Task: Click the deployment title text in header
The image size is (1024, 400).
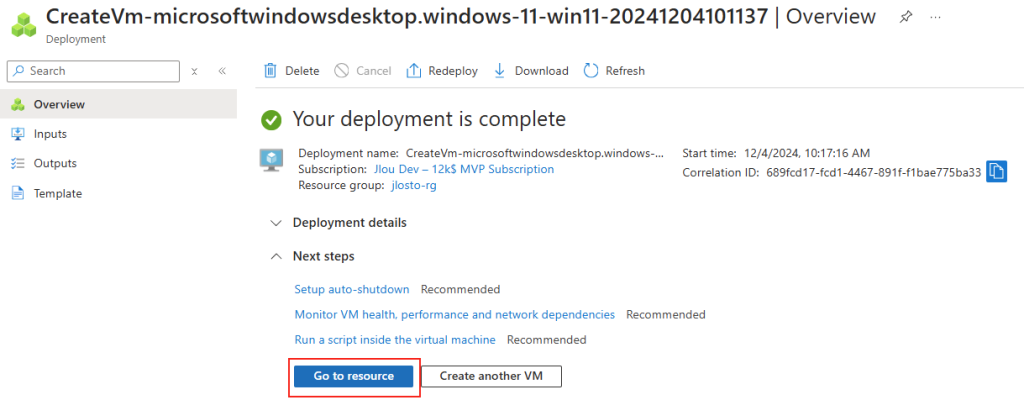Action: tap(406, 16)
